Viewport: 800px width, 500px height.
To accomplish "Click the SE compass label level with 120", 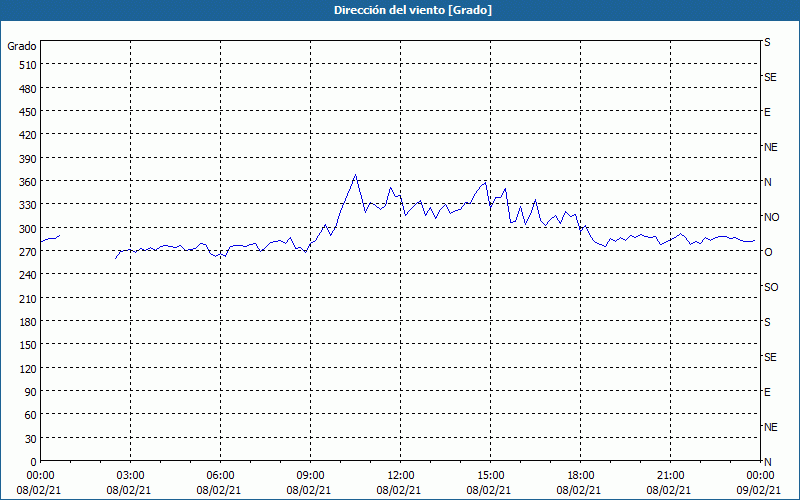I will point(770,357).
